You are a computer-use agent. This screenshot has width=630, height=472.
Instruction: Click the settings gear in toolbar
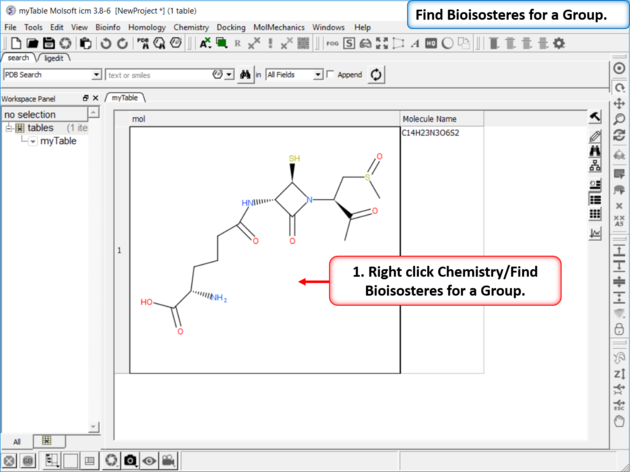pyautogui.click(x=559, y=44)
